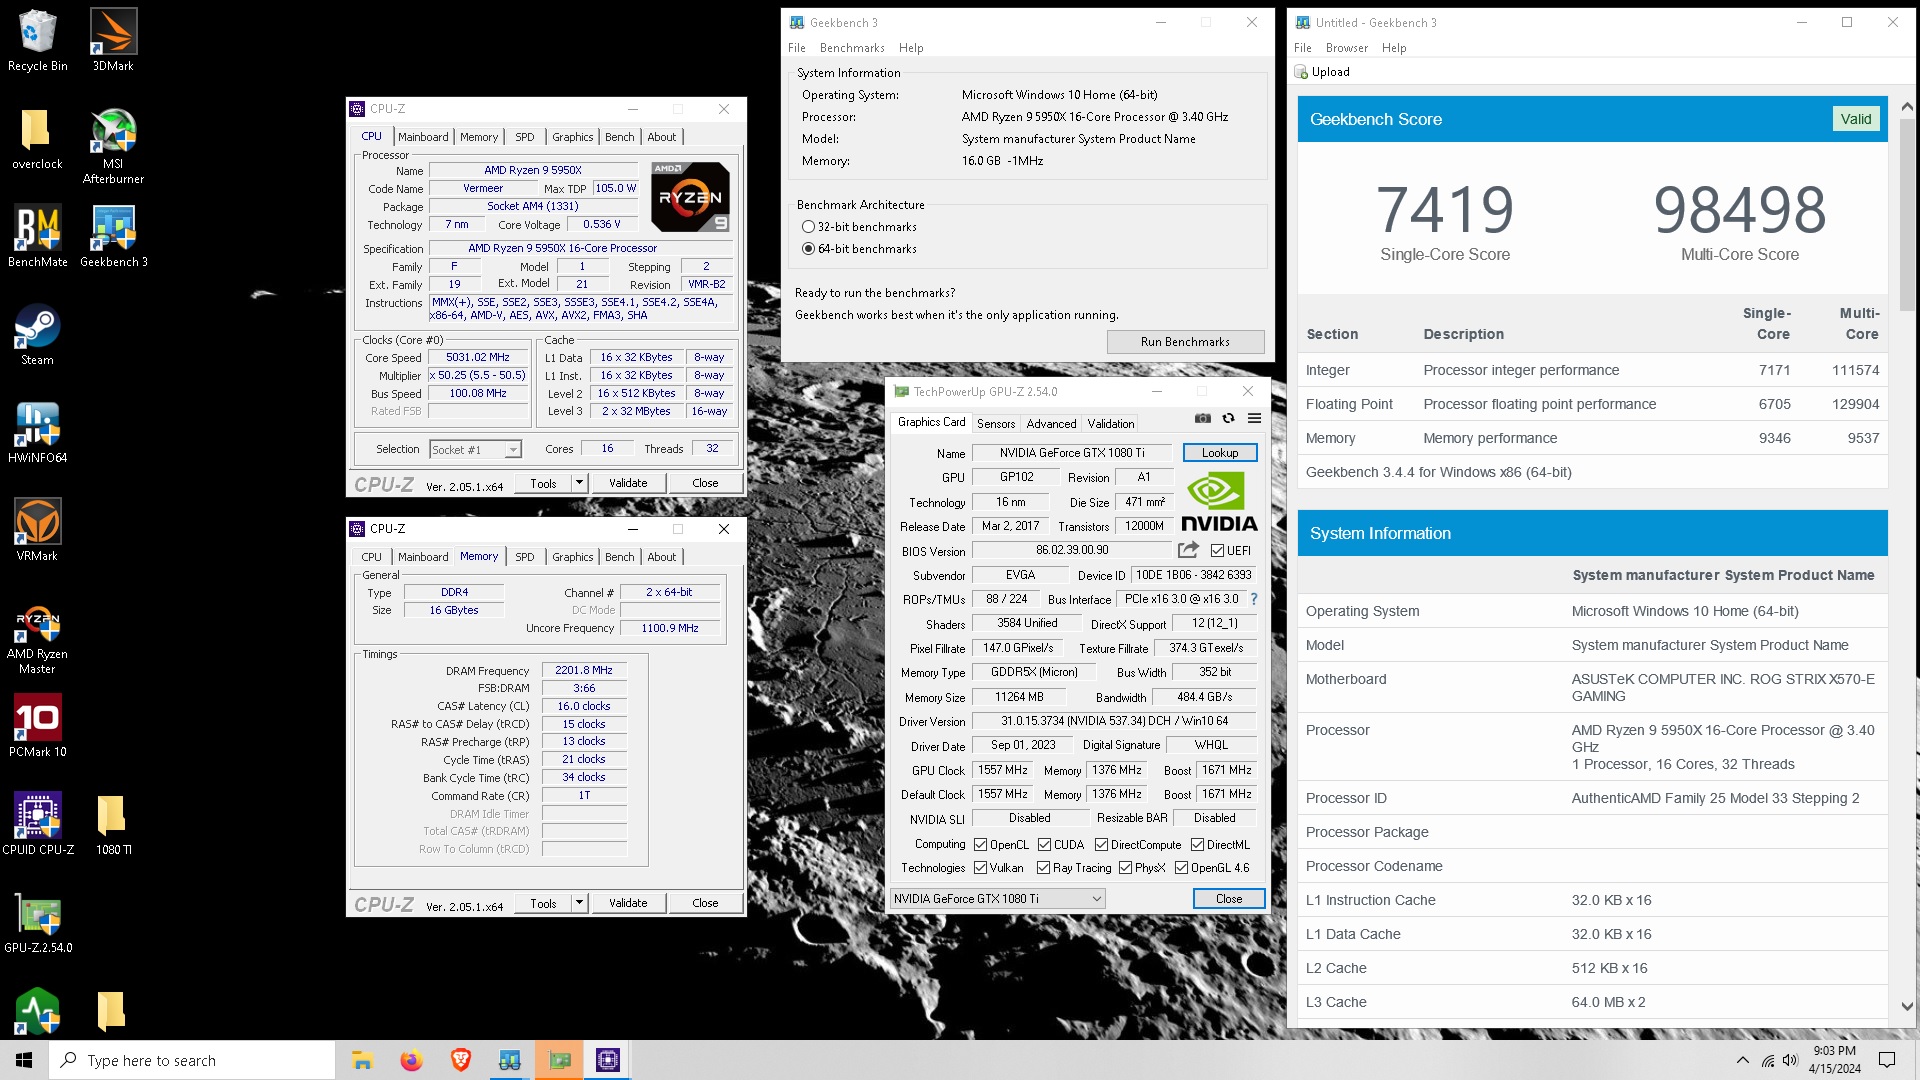Image resolution: width=1920 pixels, height=1080 pixels.
Task: Open the notification center icon in taskbar
Action: click(x=1887, y=1060)
